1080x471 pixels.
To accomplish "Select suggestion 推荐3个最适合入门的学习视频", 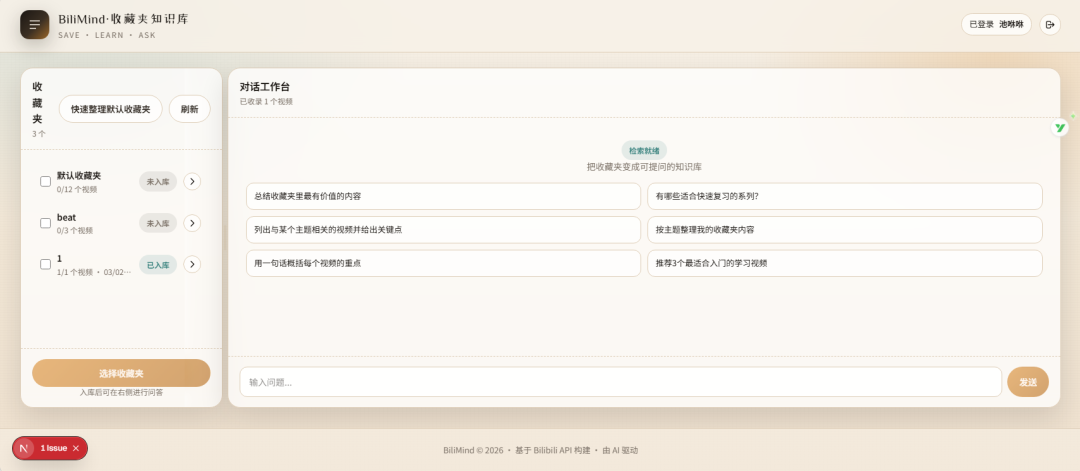I will click(x=844, y=264).
